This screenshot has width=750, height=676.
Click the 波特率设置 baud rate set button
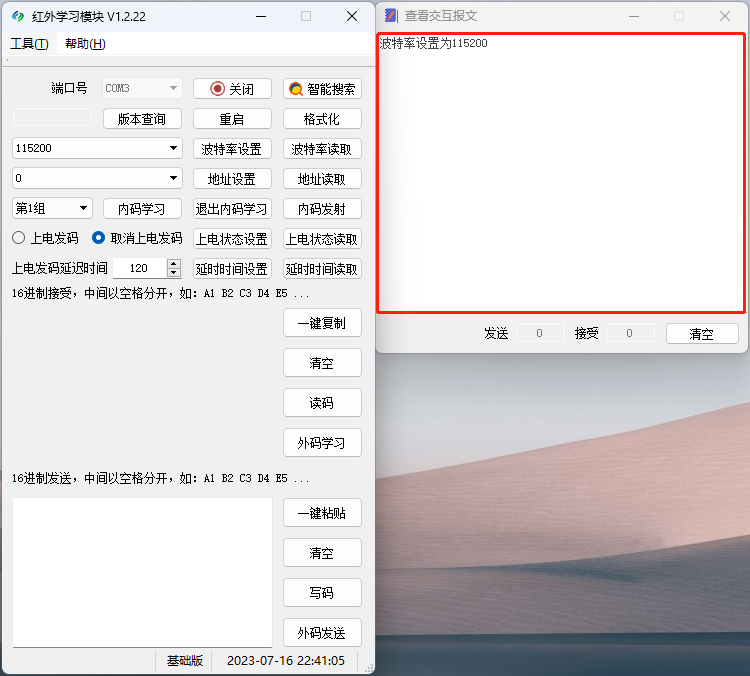pyautogui.click(x=232, y=149)
